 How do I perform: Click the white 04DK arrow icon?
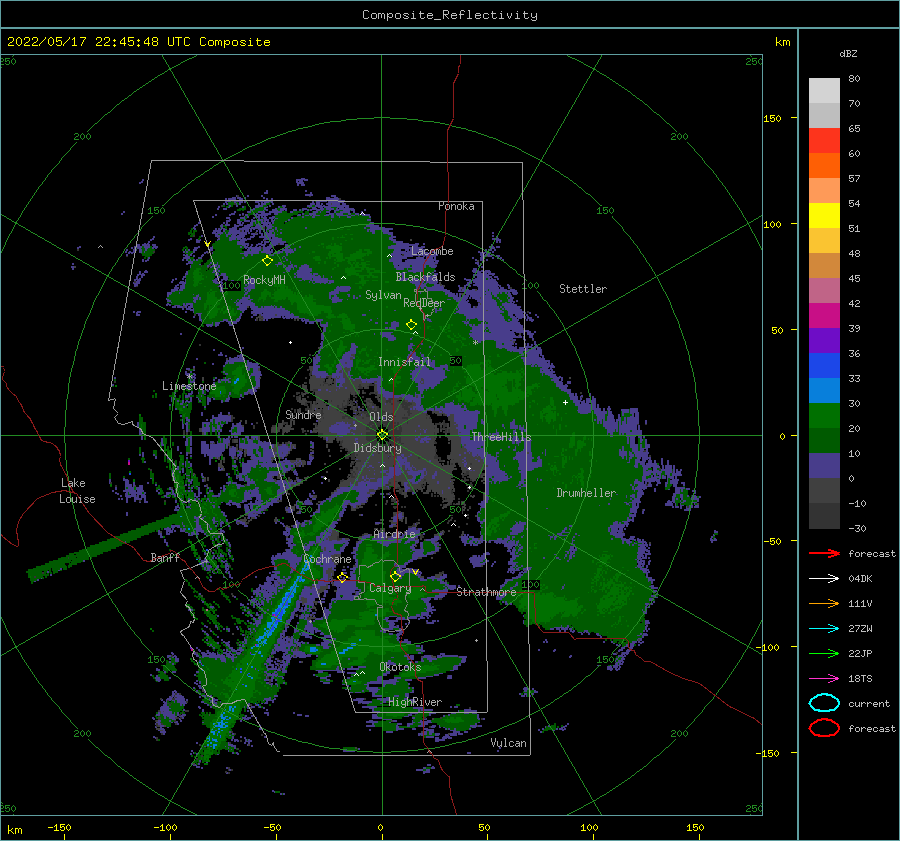824,579
